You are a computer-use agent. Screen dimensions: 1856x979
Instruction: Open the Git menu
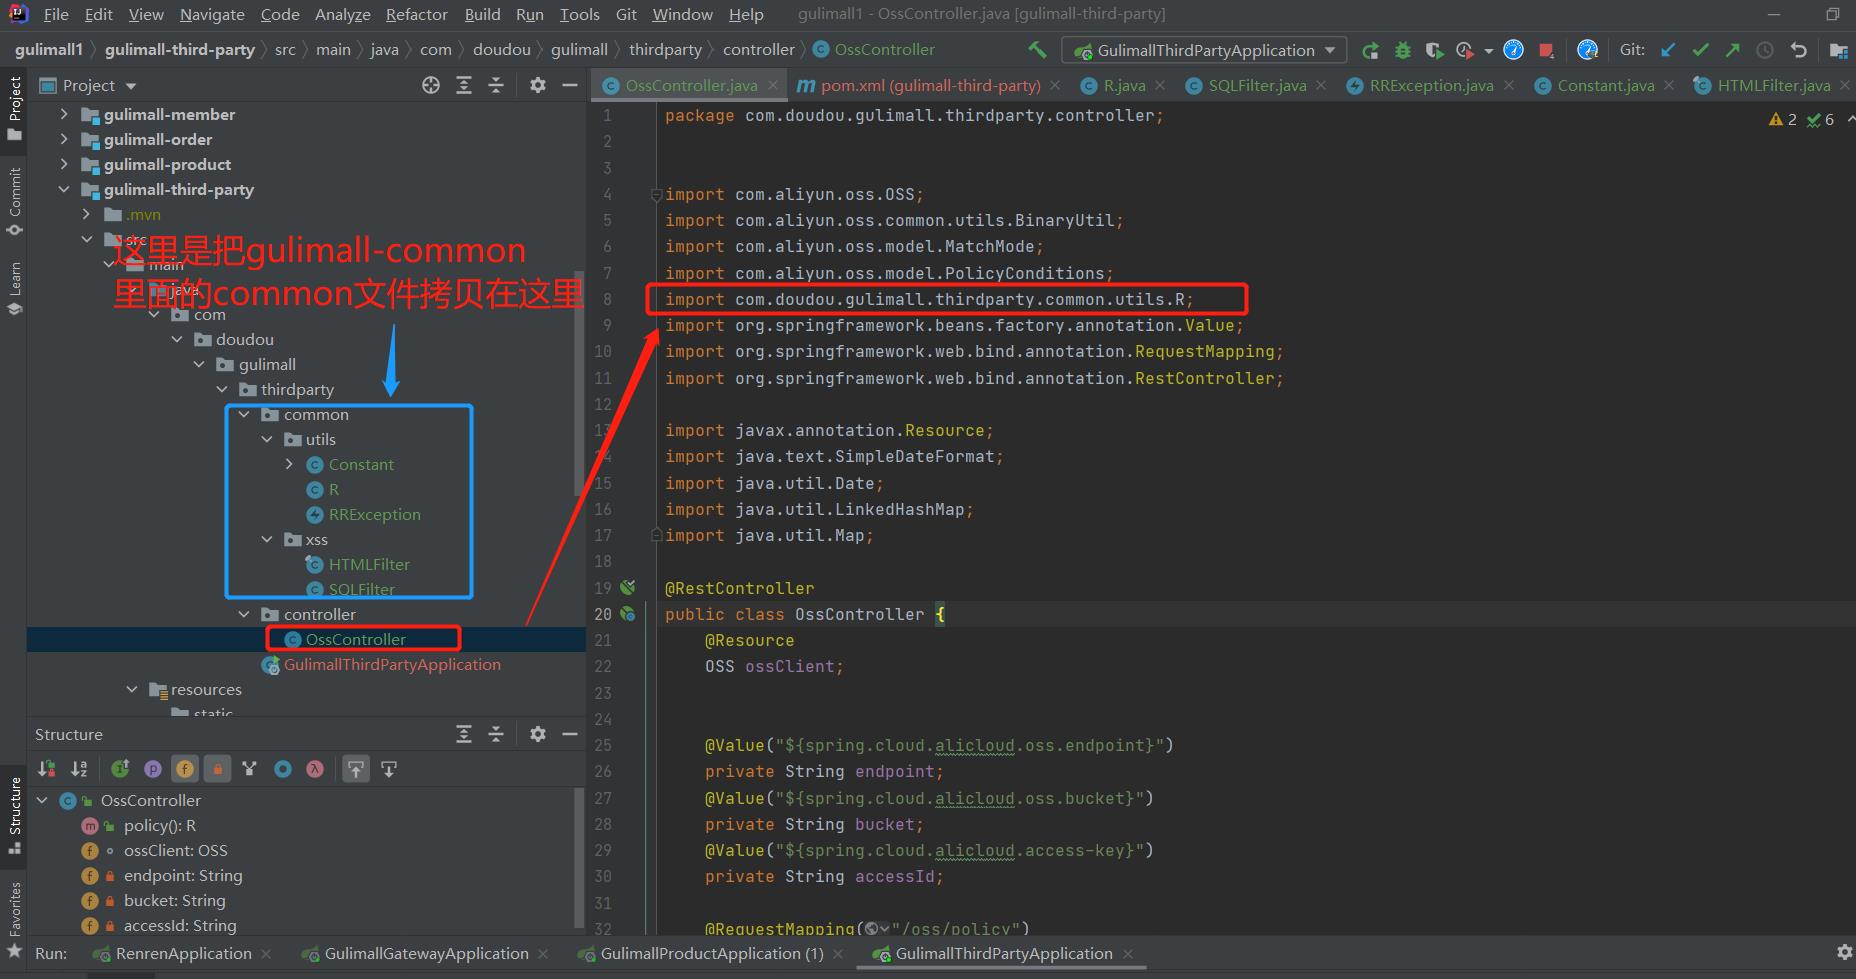tap(626, 14)
